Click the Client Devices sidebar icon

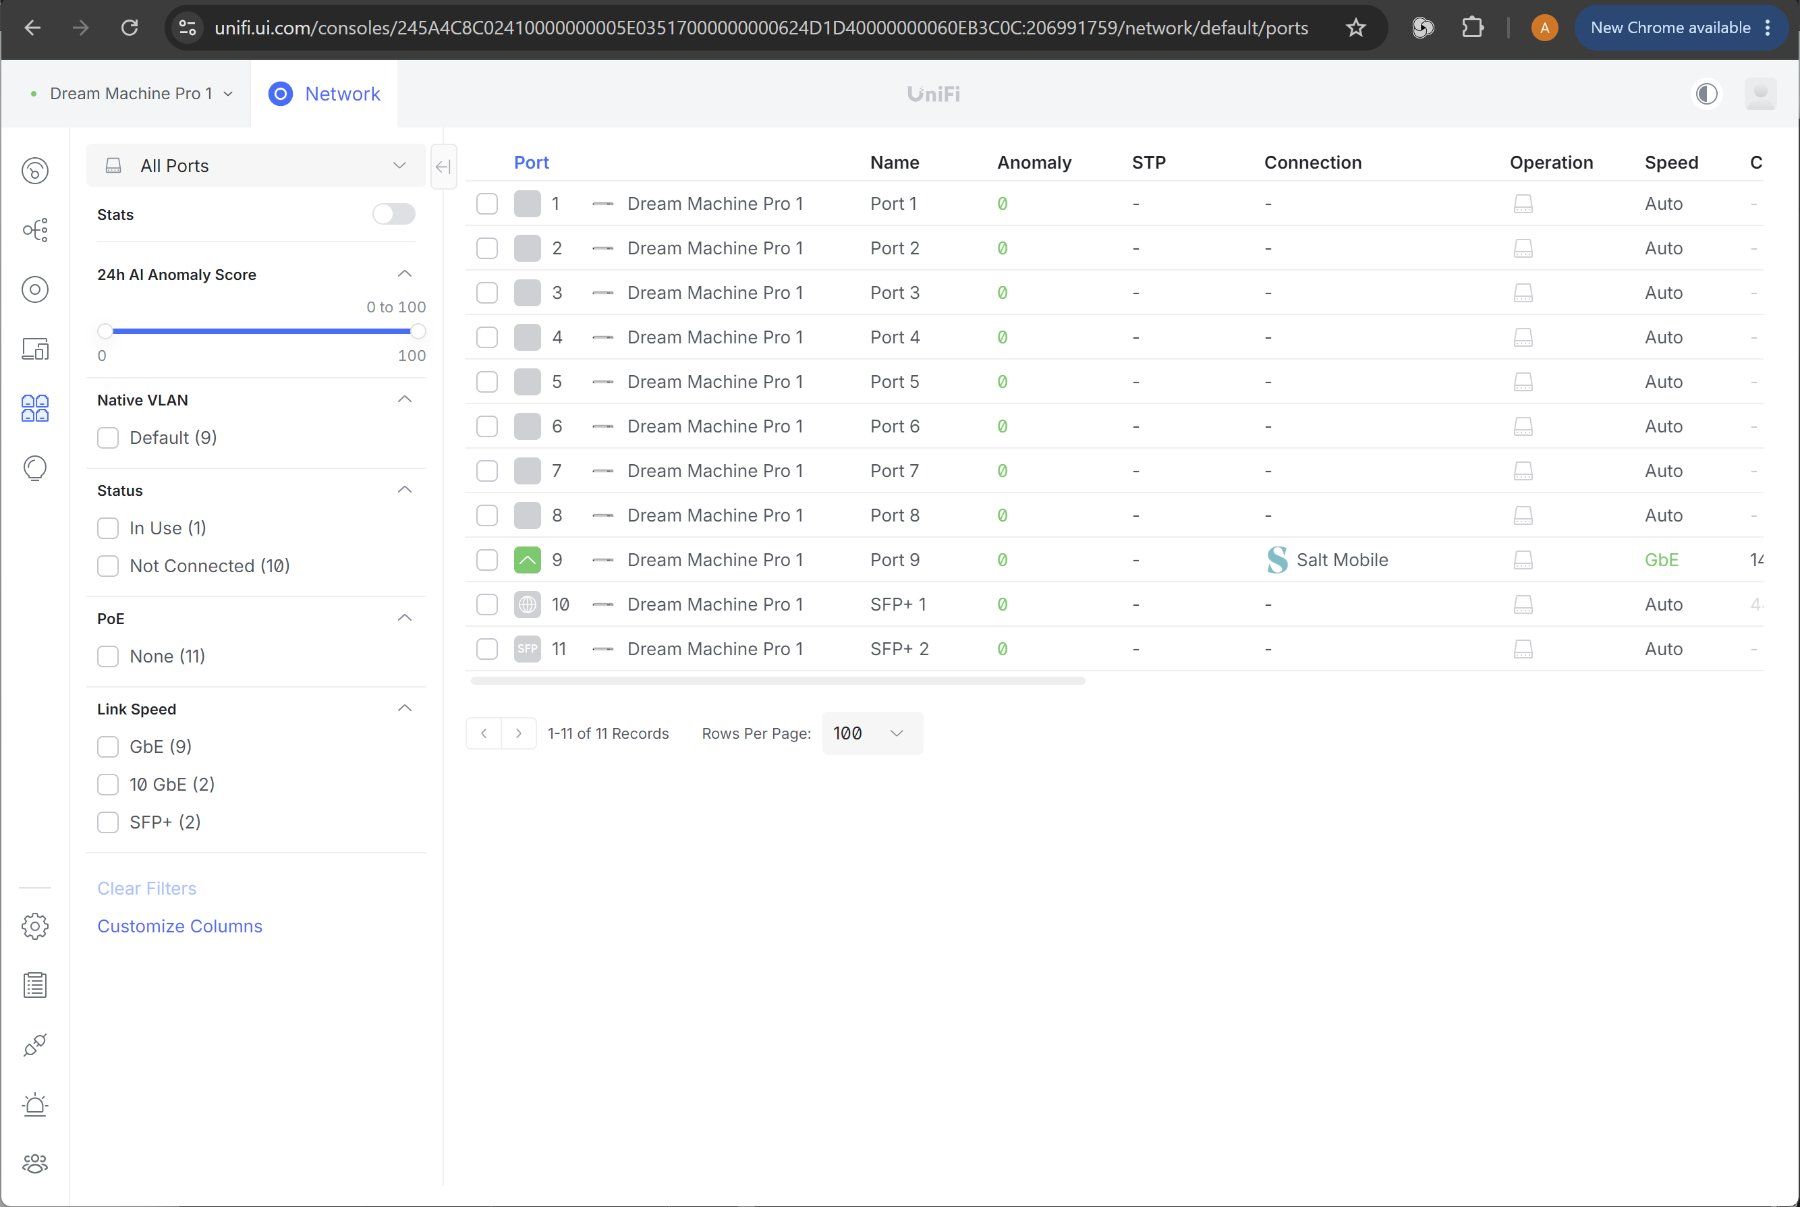click(x=35, y=349)
